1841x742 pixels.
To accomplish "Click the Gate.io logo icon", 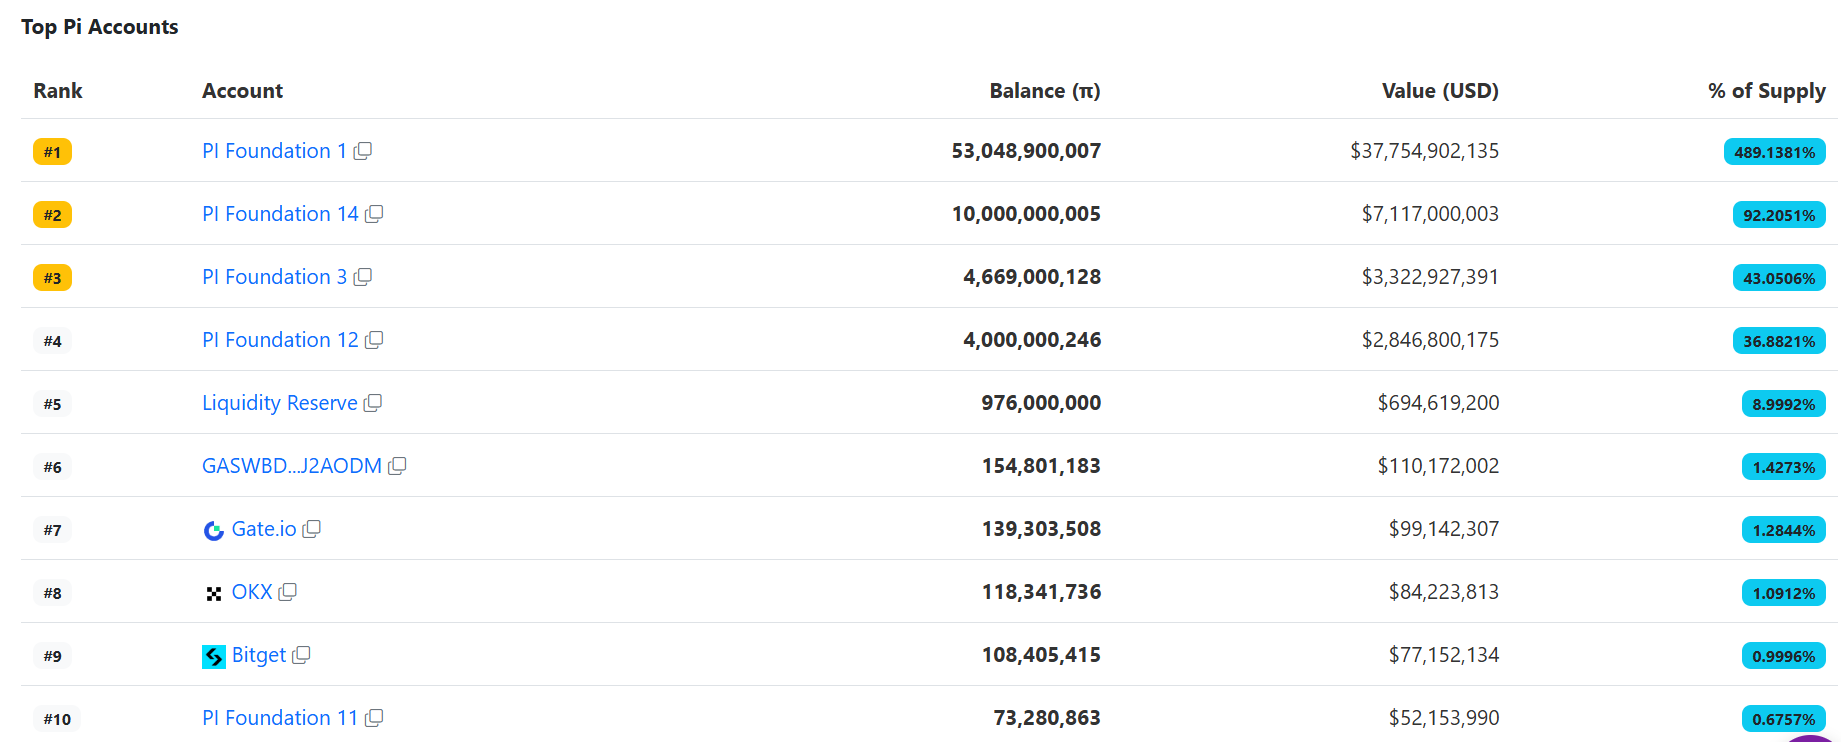I will click(x=214, y=530).
